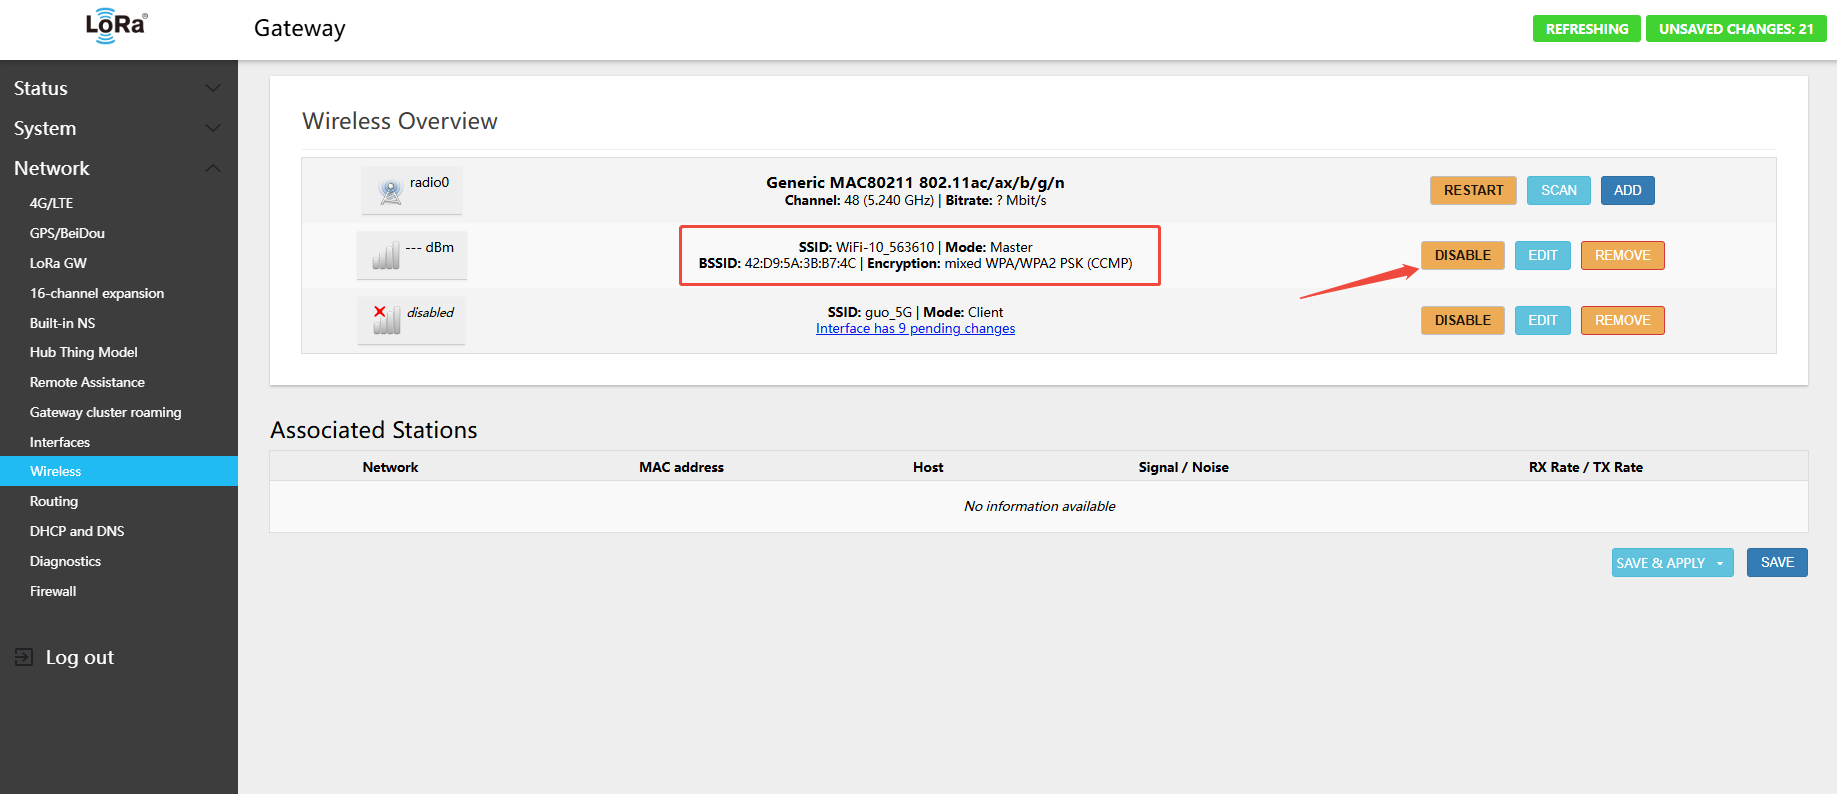Open the Save & Apply dropdown arrow
This screenshot has width=1837, height=794.
coord(1720,563)
